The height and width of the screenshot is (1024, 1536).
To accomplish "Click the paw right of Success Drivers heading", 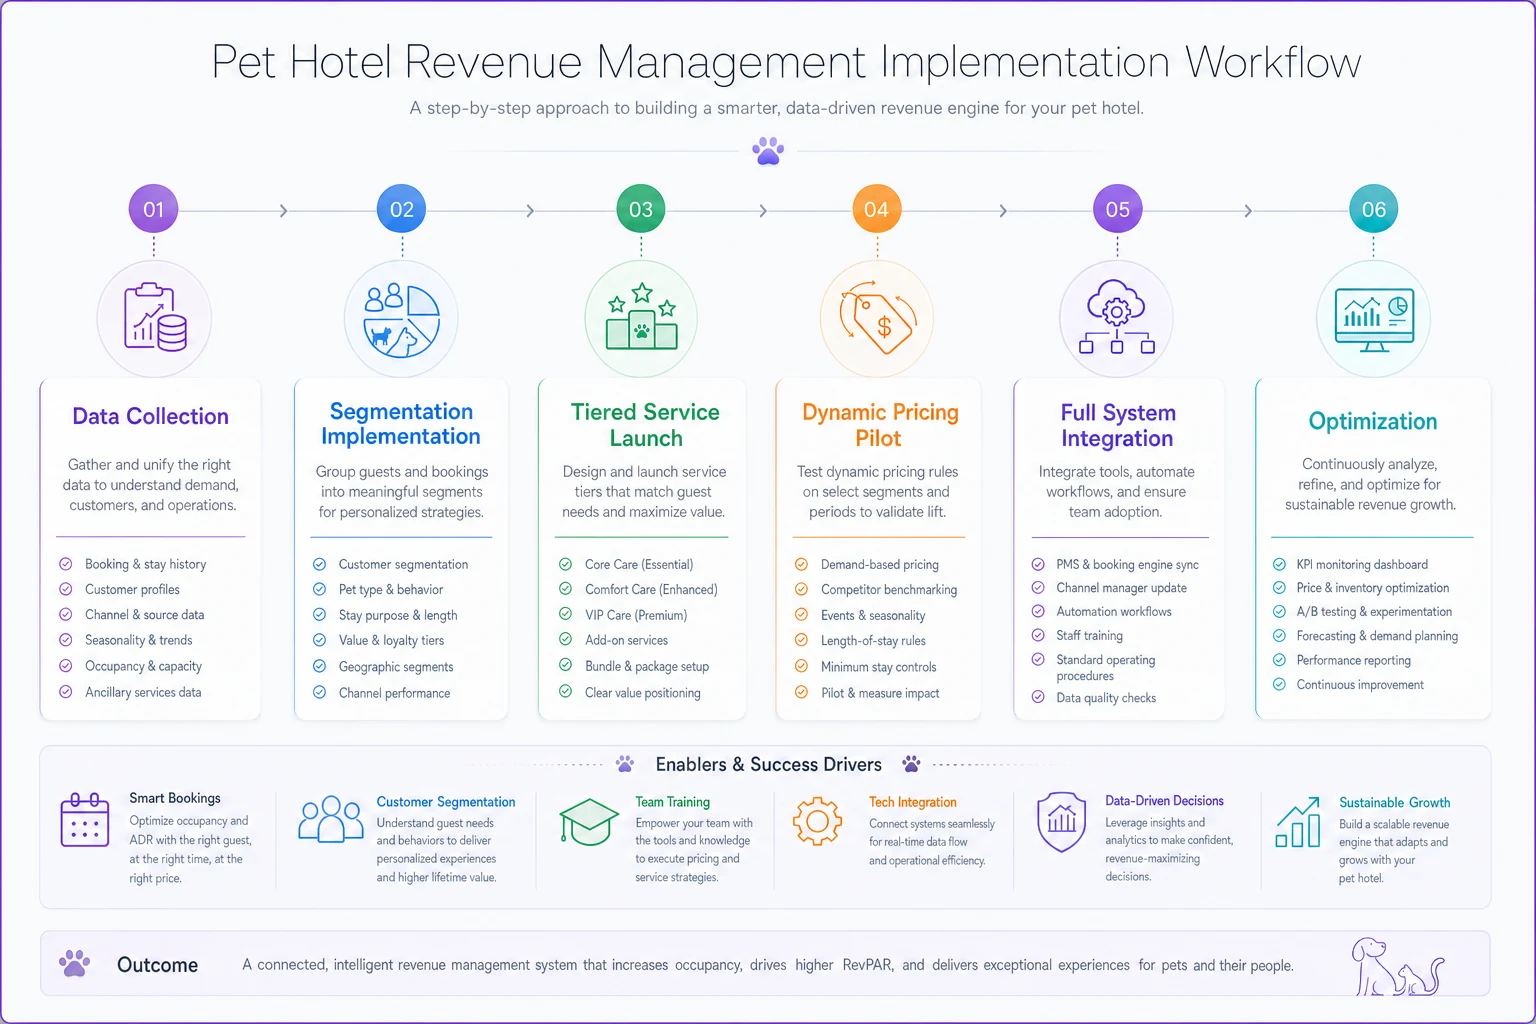I will 911,764.
